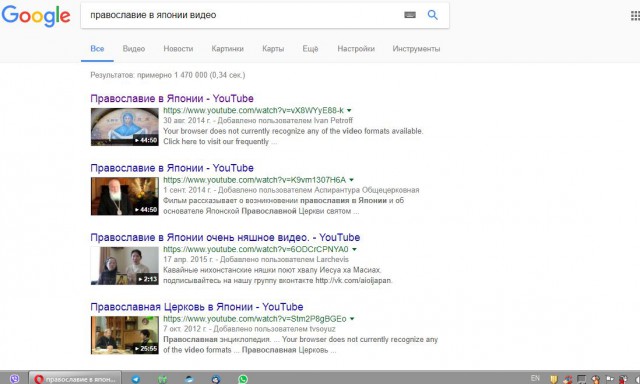Click the 25:55 duration video thumbnail

[x=124, y=335]
